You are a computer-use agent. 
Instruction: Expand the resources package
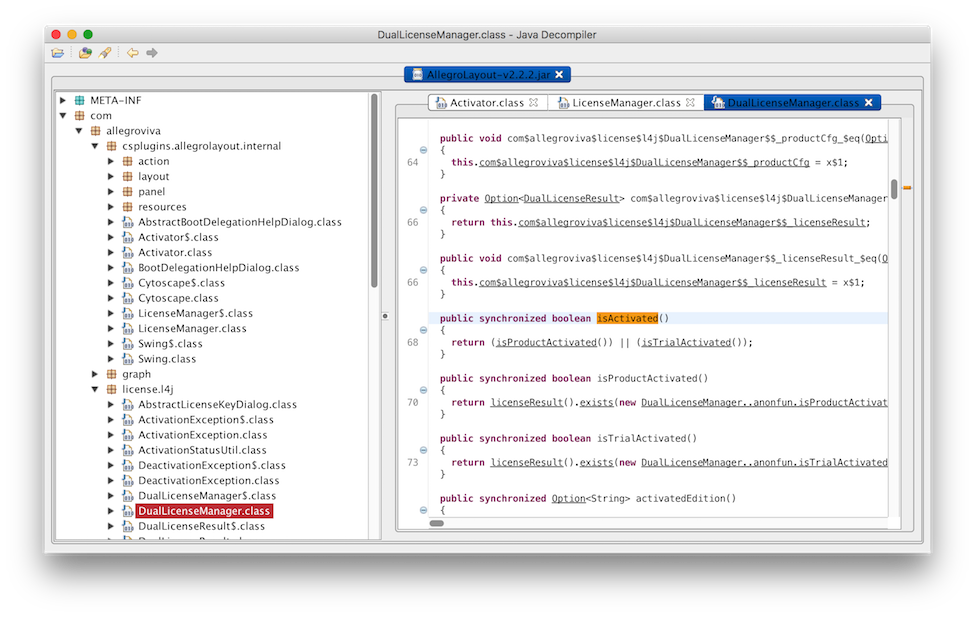click(111, 207)
